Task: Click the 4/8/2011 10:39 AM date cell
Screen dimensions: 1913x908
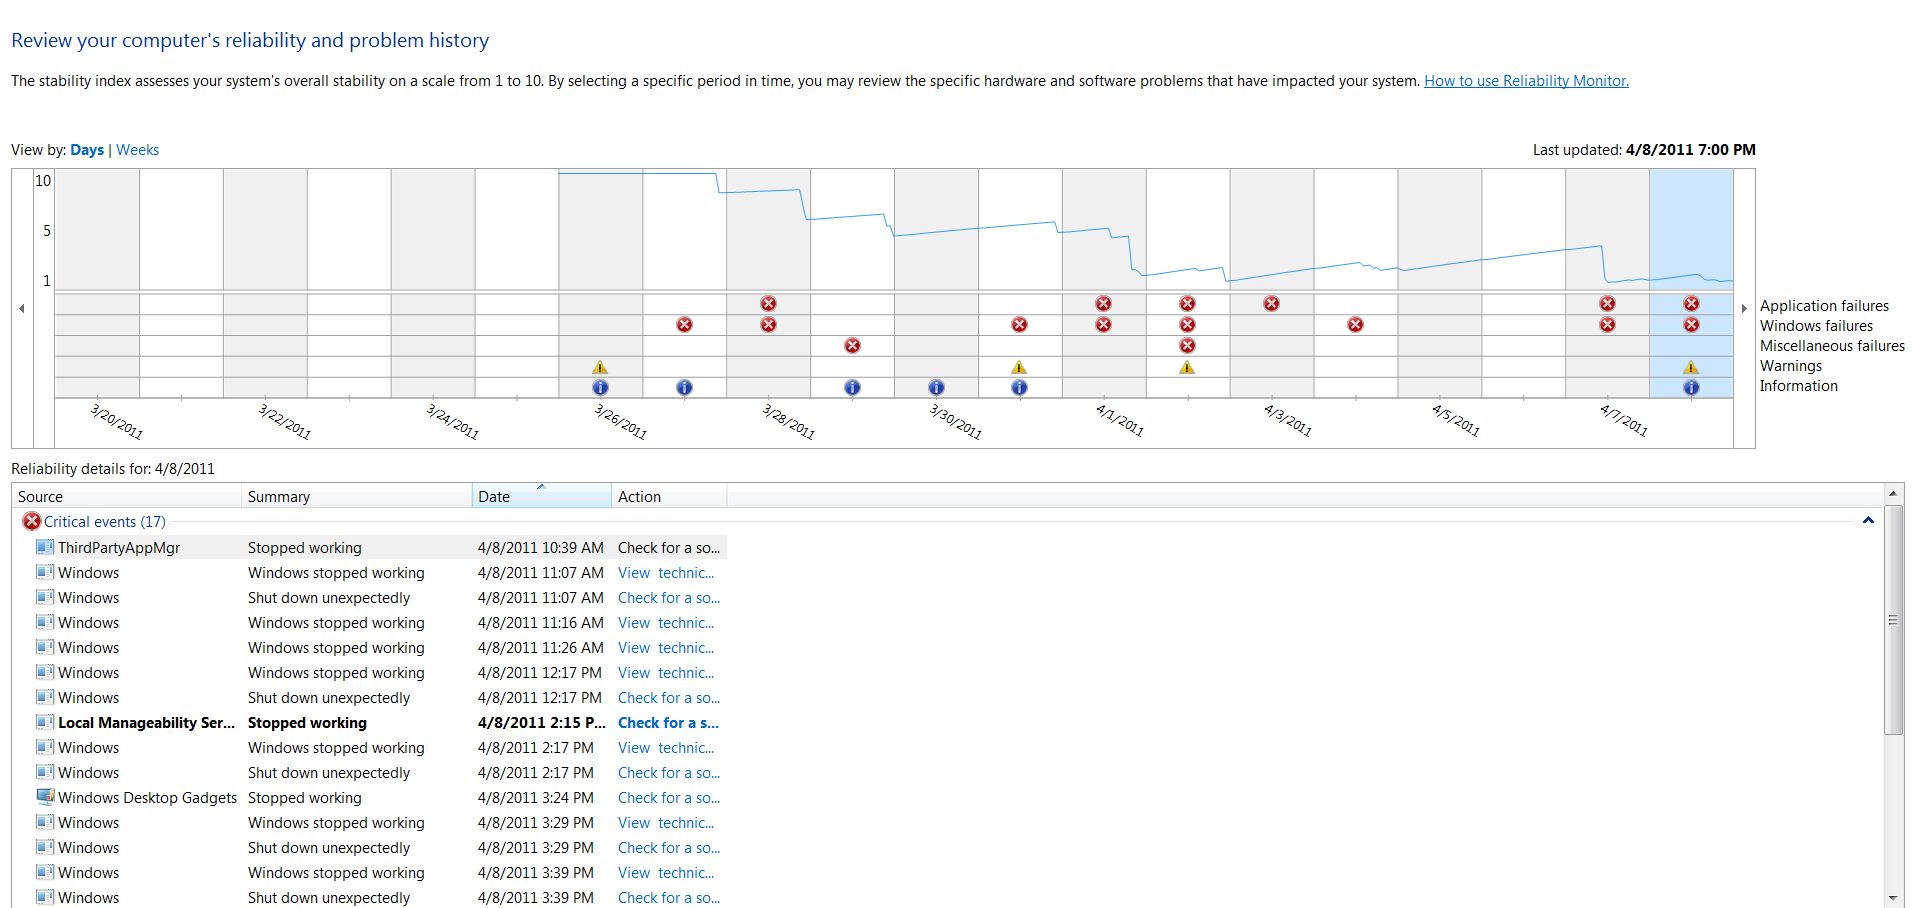Action: click(x=541, y=548)
